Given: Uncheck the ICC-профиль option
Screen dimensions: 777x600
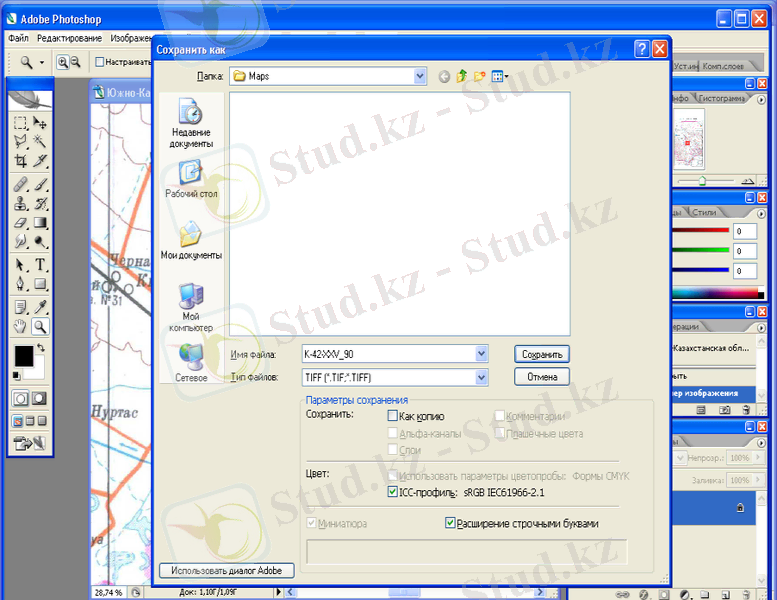Looking at the screenshot, I should coord(393,492).
